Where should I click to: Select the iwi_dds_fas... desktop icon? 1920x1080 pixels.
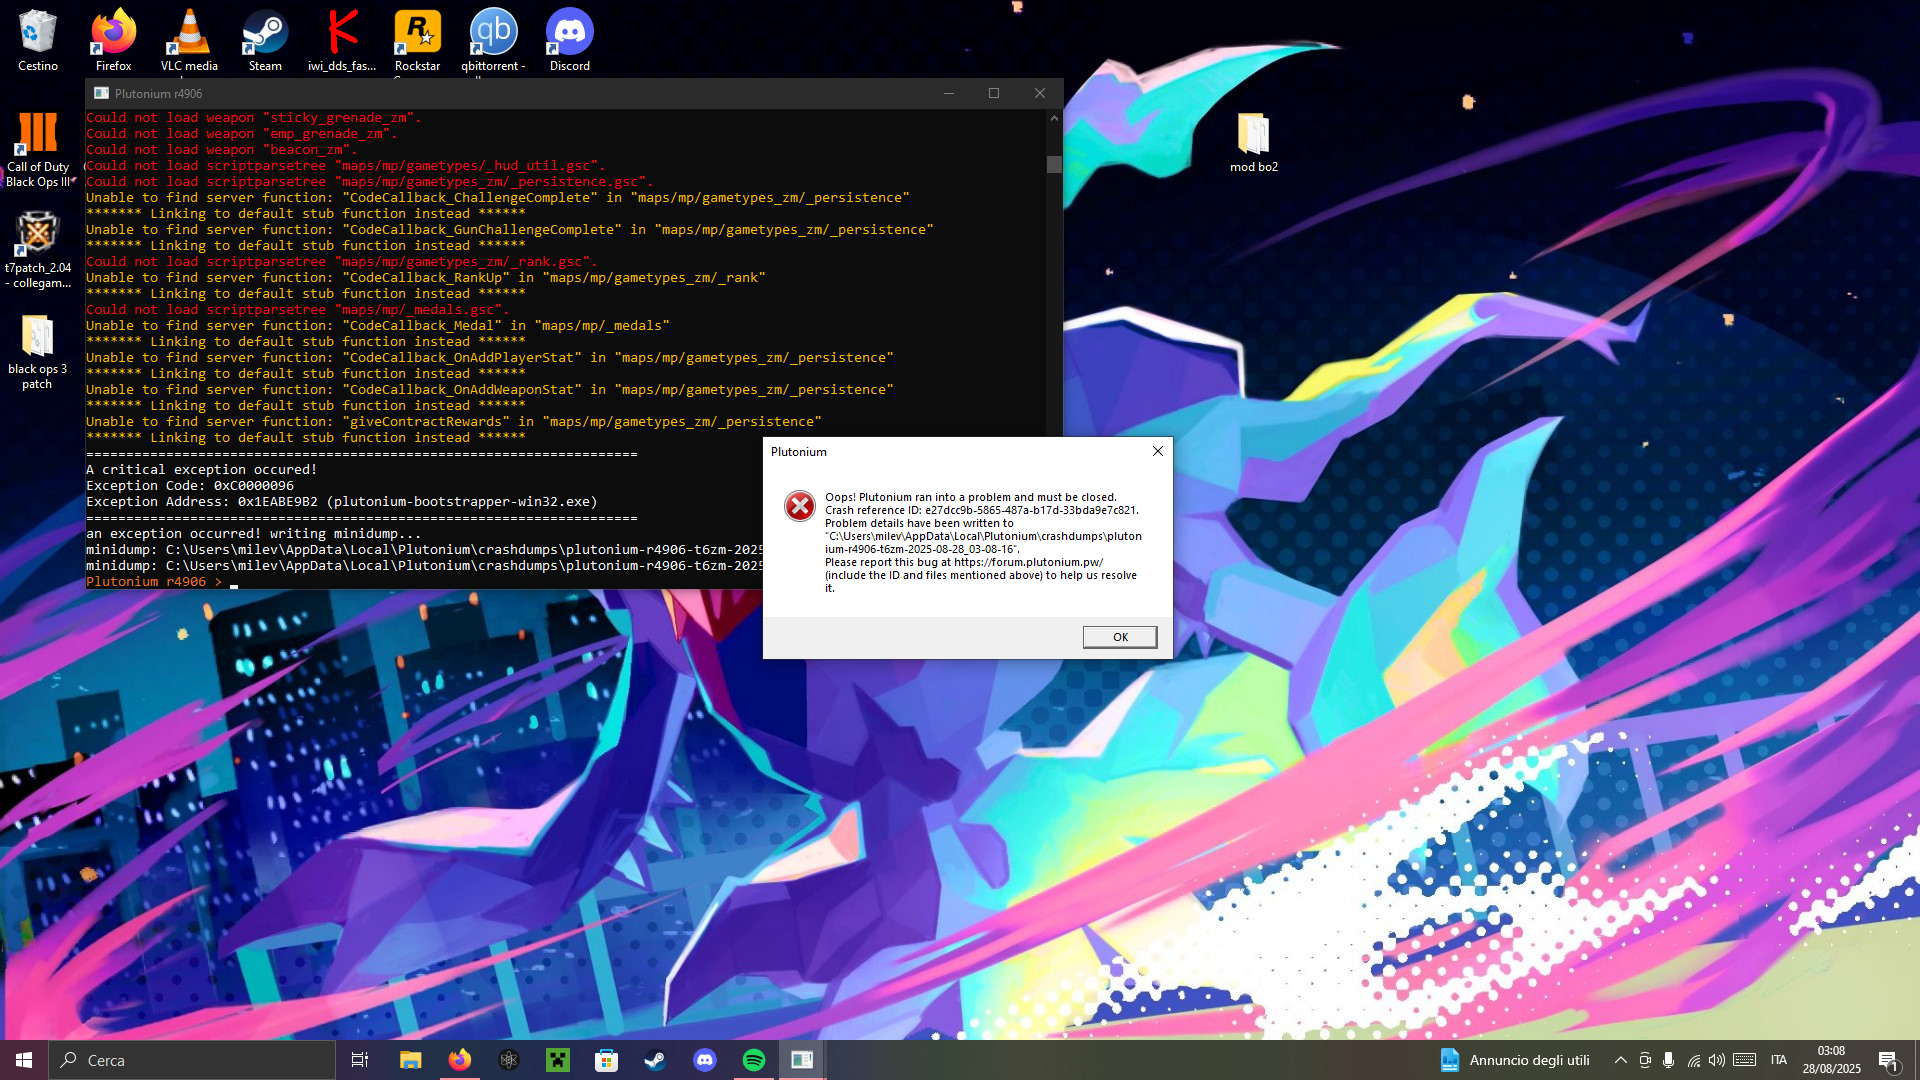342,40
